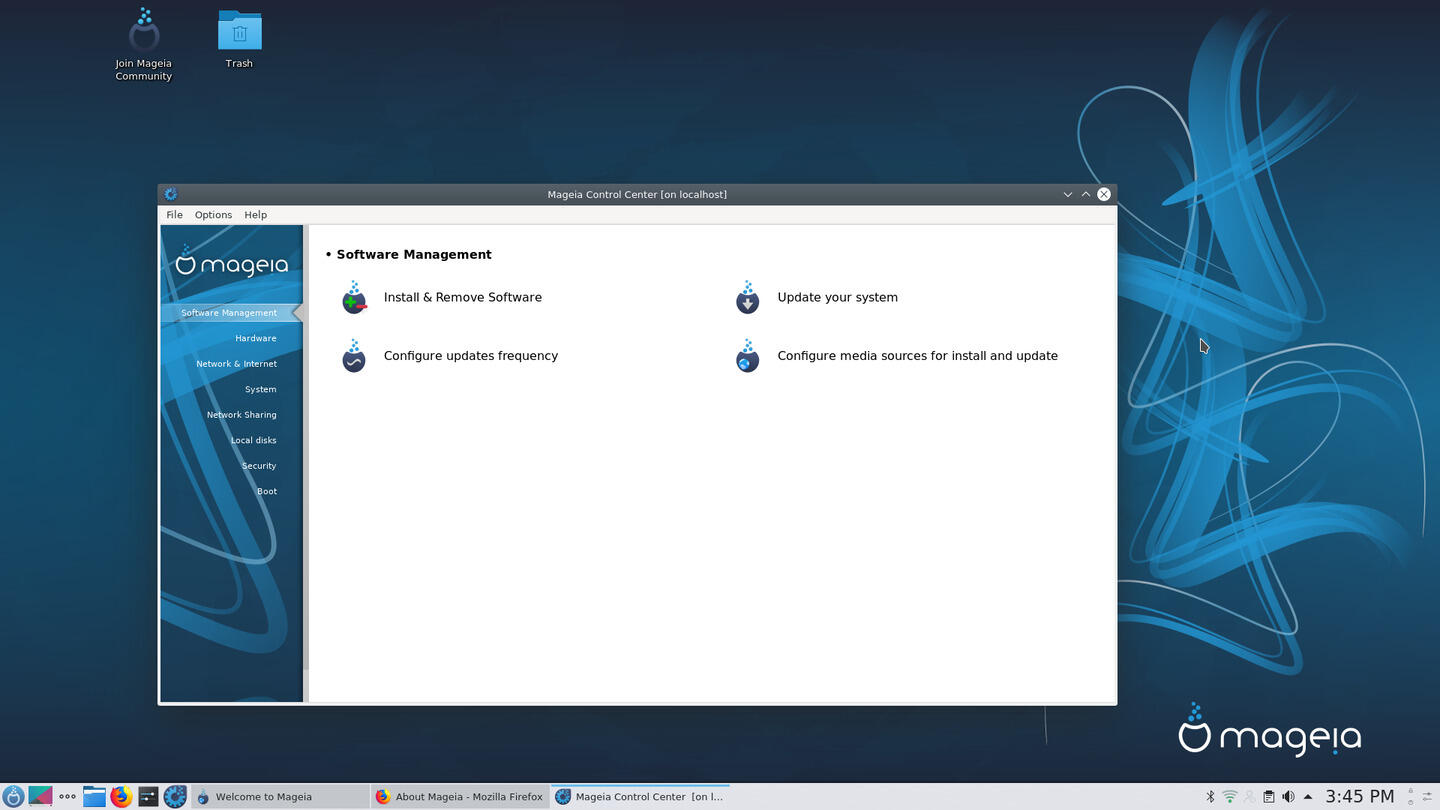Image resolution: width=1440 pixels, height=810 pixels.
Task: Minimize the Mageia Control Center window
Action: [1068, 194]
